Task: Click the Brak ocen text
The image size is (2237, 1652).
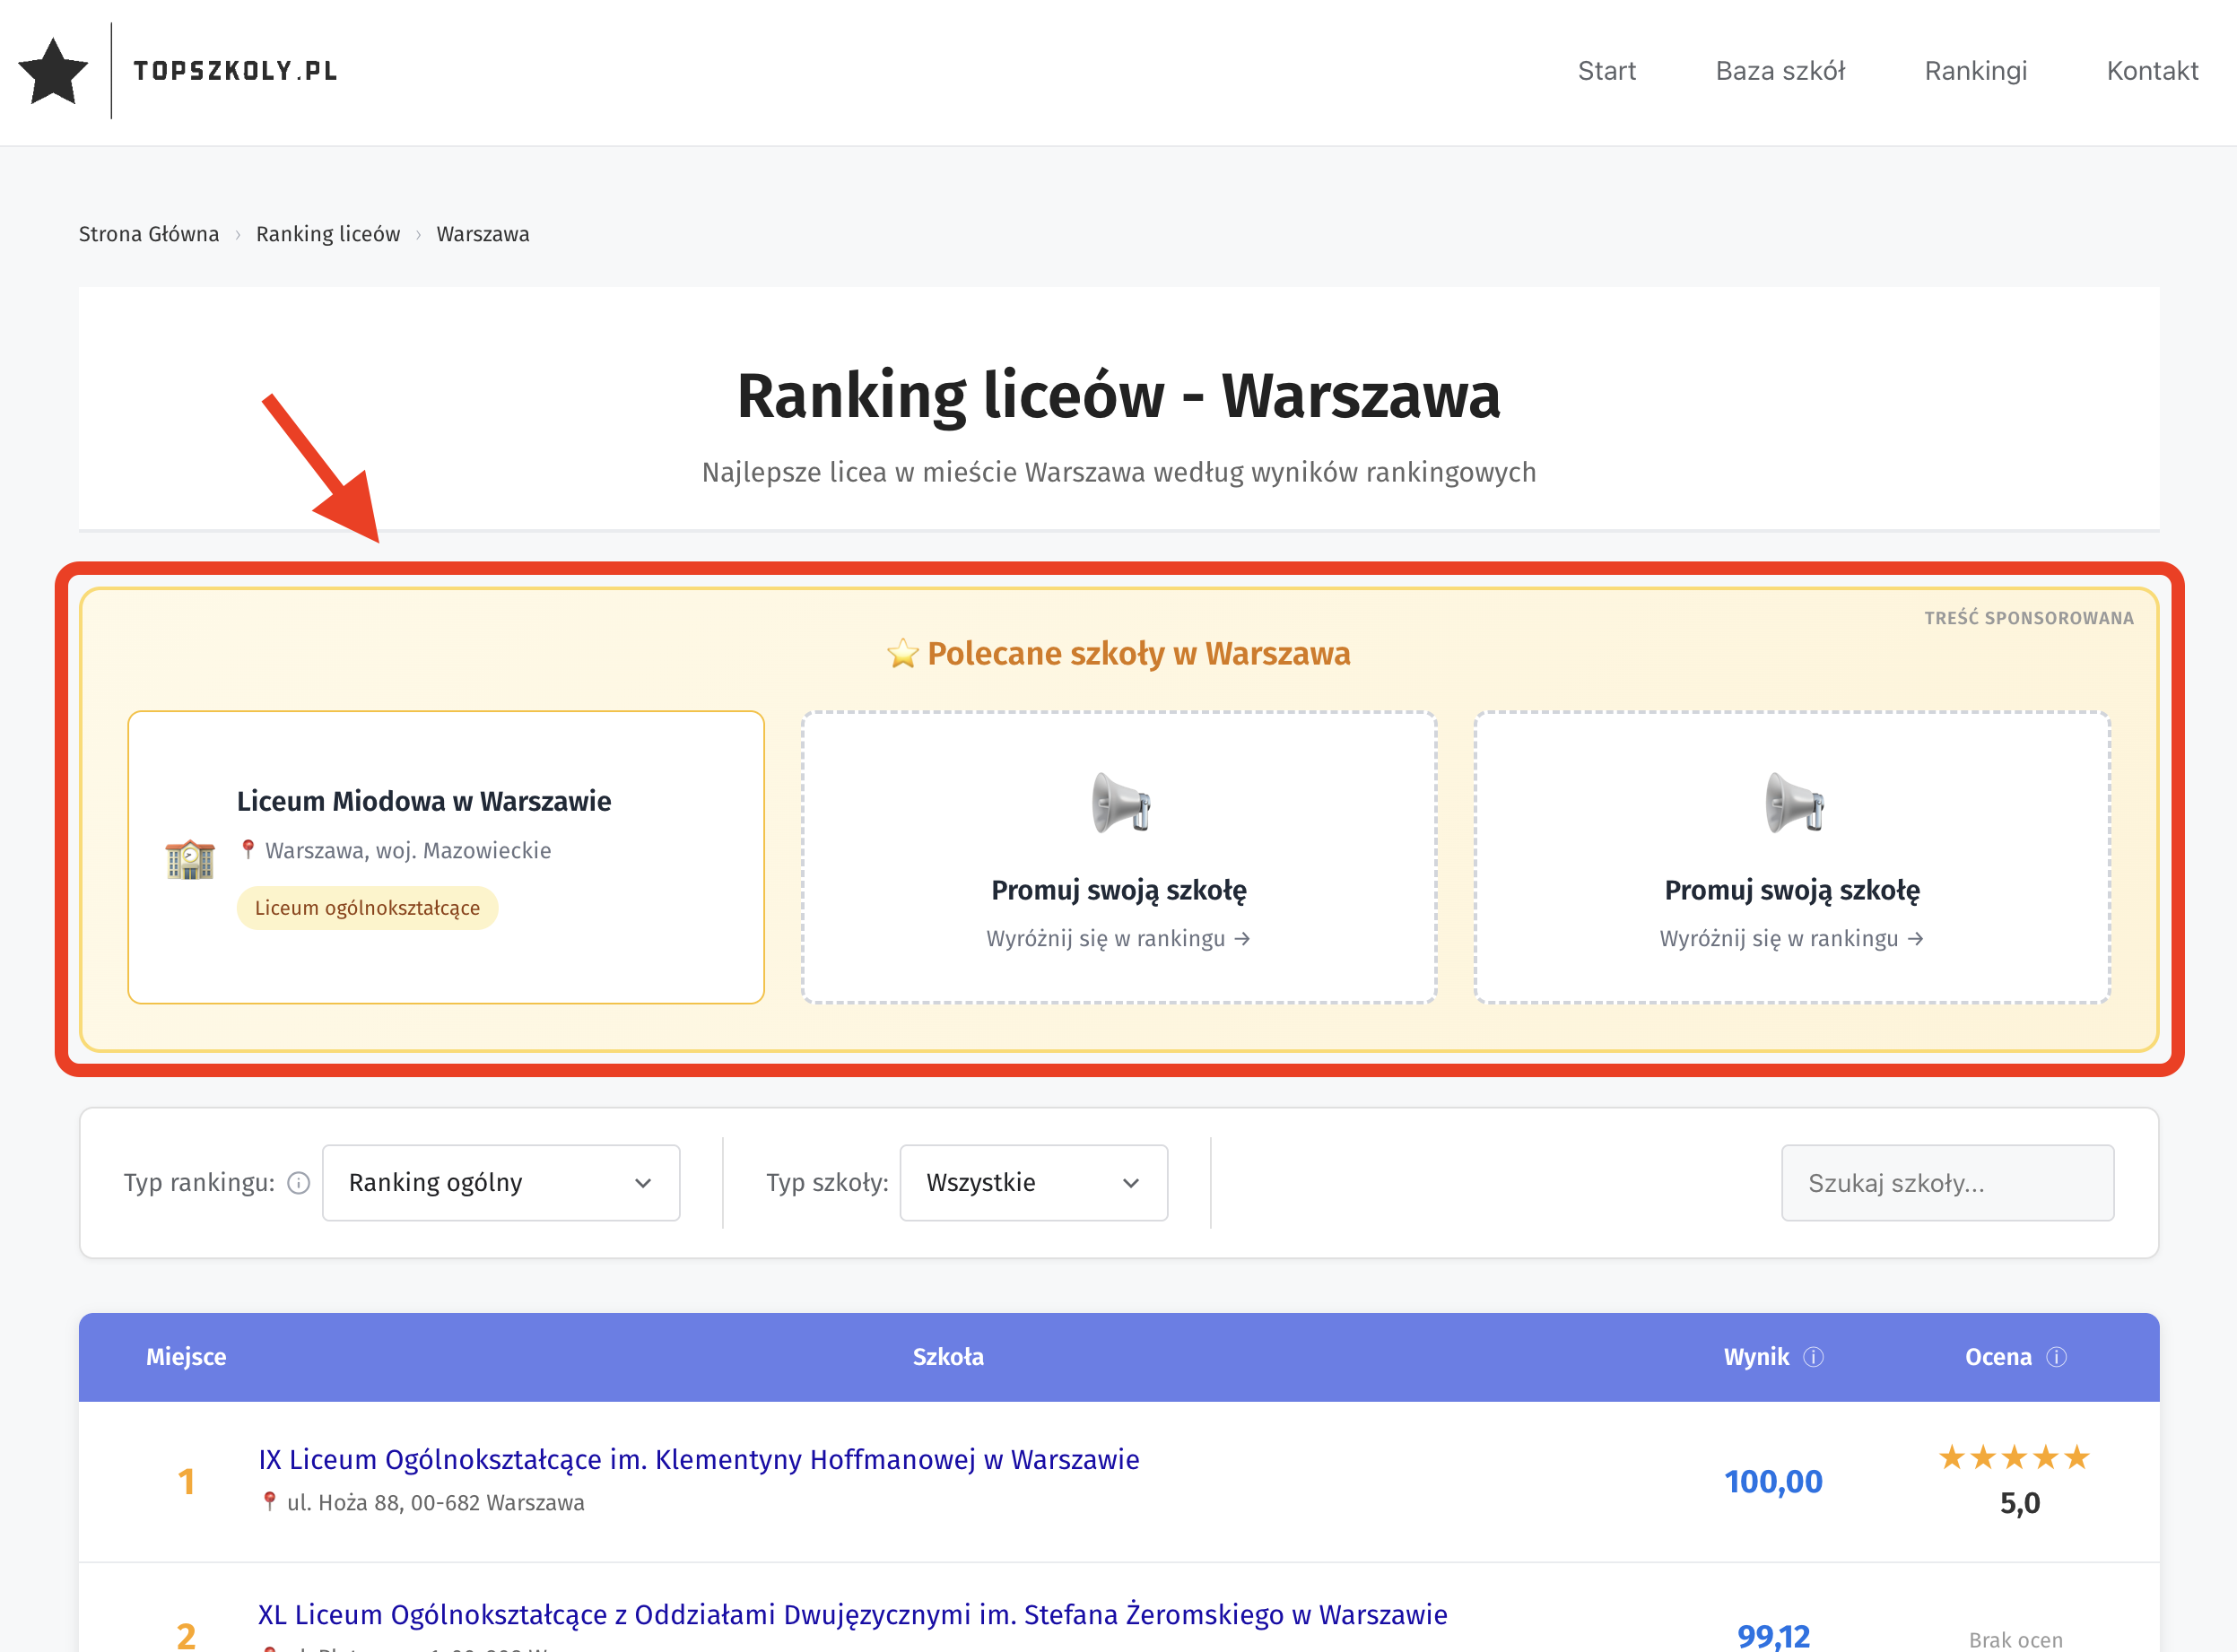Action: 2015,1640
